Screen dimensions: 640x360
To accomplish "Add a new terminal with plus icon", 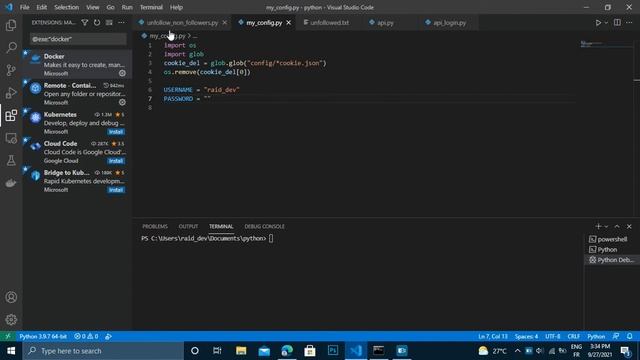I will (x=598, y=226).
